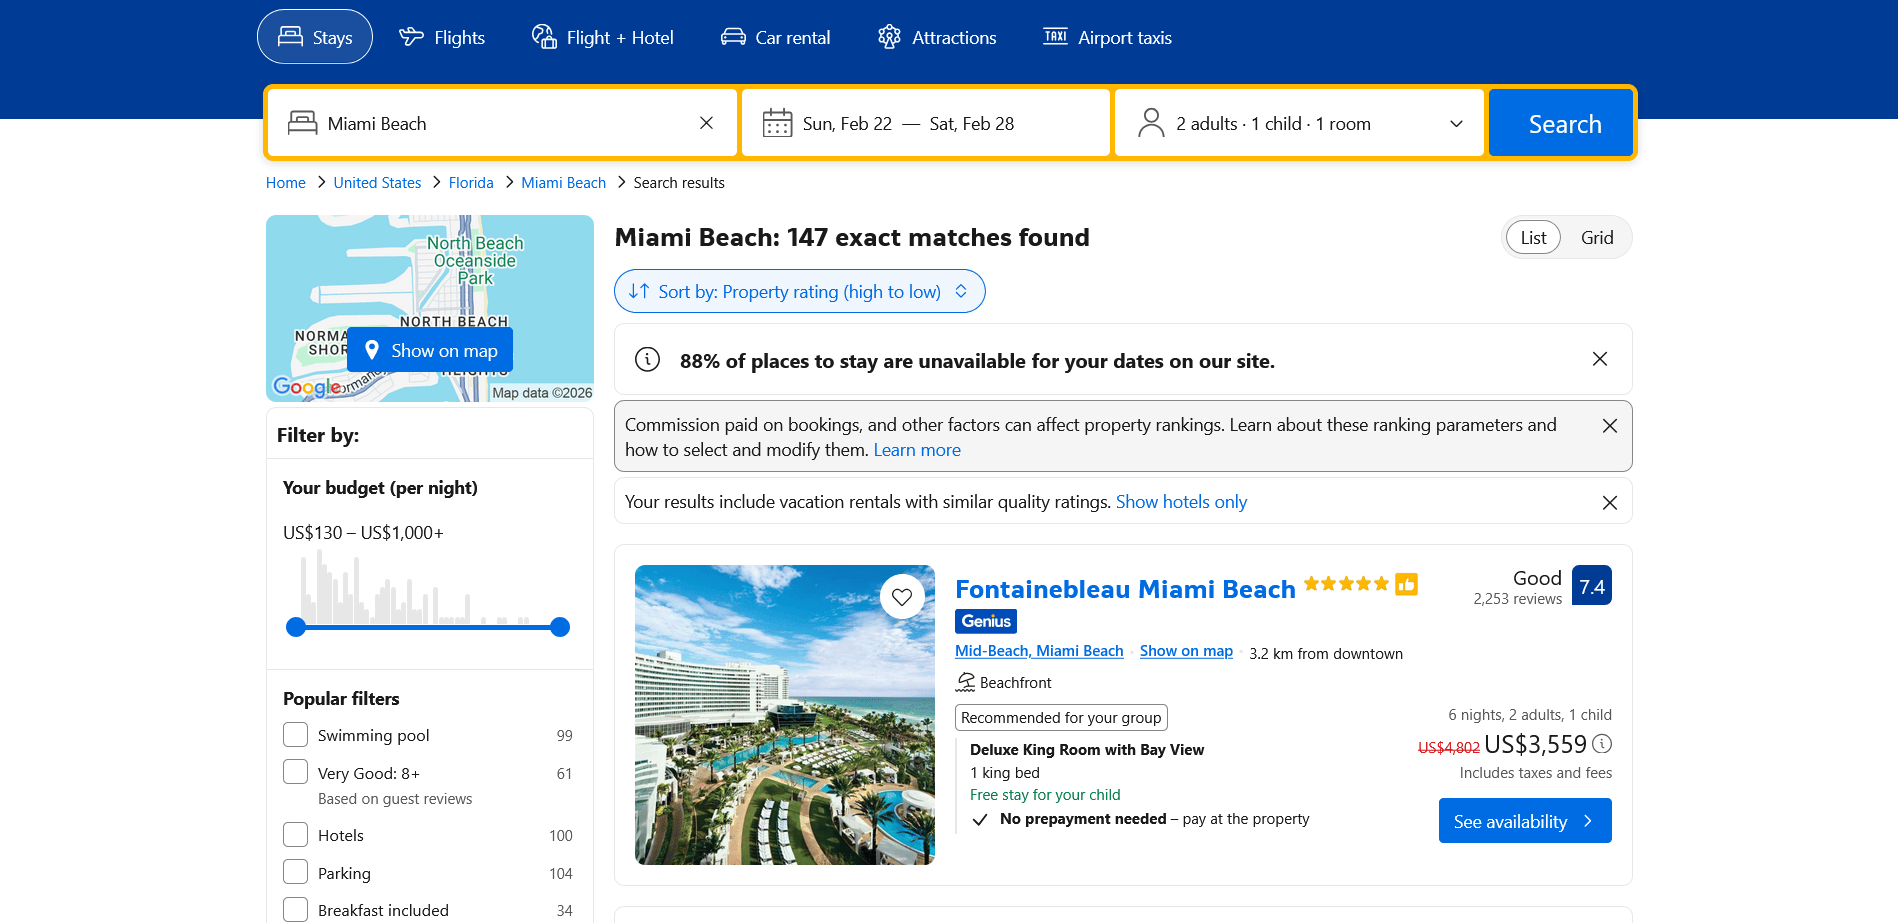The height and width of the screenshot is (923, 1898).
Task: Click the Attractions gear-flower icon
Action: coord(889,37)
